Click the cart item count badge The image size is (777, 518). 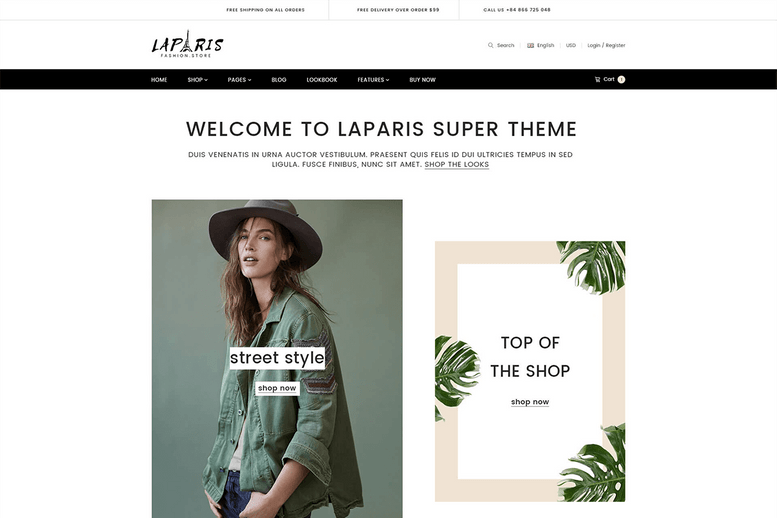point(621,79)
